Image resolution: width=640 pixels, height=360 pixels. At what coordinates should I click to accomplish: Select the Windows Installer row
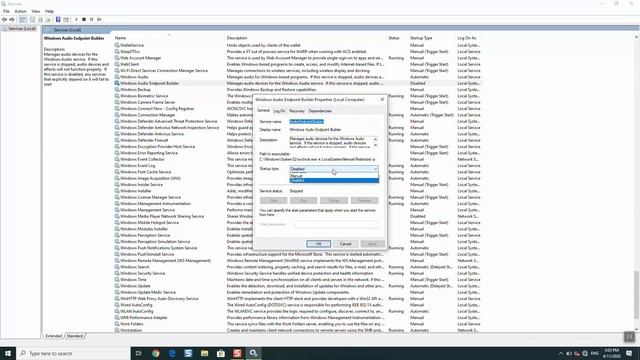[x=298, y=191]
